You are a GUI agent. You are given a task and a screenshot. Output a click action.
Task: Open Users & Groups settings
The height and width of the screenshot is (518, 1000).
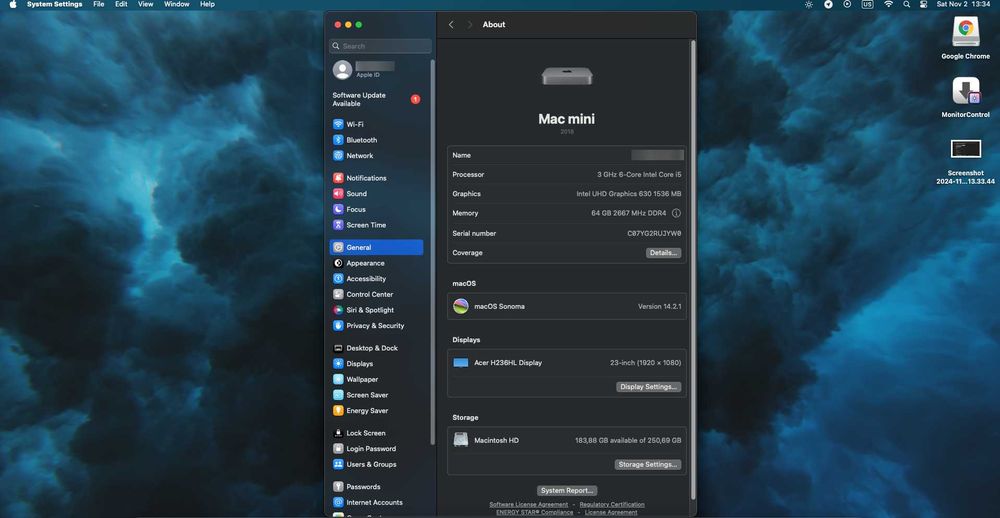[x=376, y=464]
